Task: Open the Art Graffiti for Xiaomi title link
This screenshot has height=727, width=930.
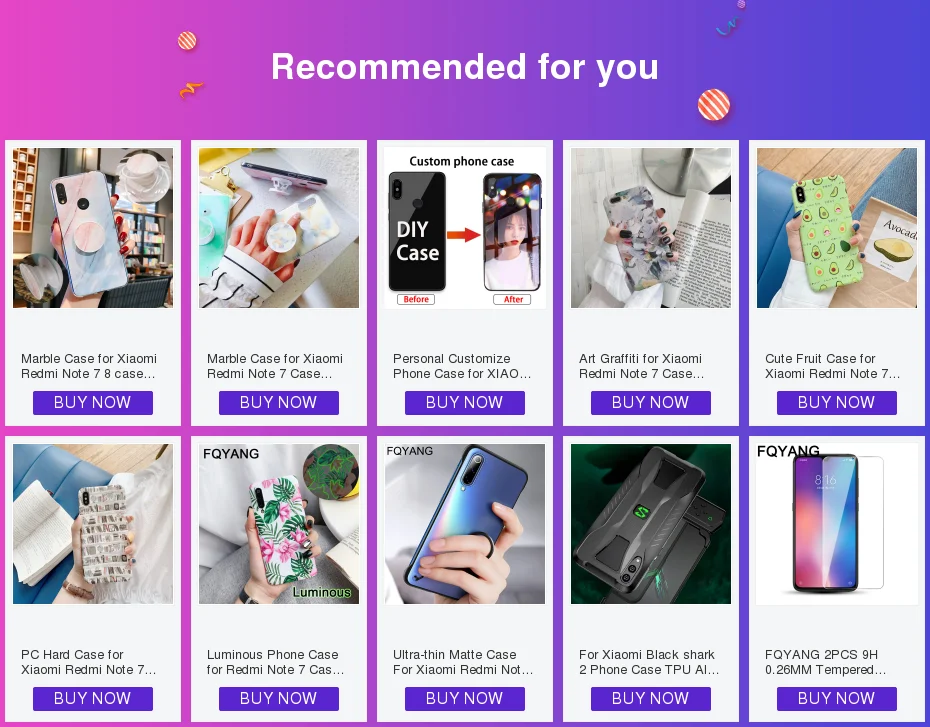Action: pos(641,366)
